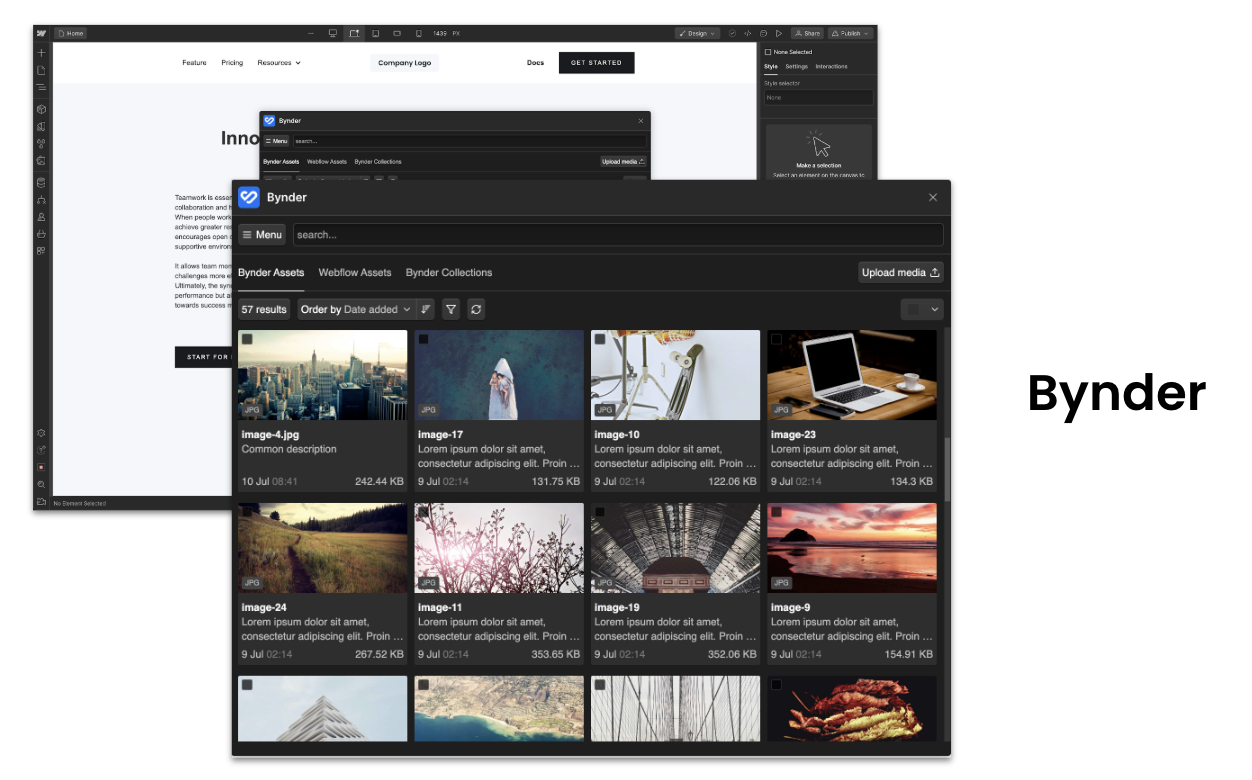Click the comments bubble icon in Webflow top bar
Viewport: 1252px width, 780px height.
click(763, 33)
